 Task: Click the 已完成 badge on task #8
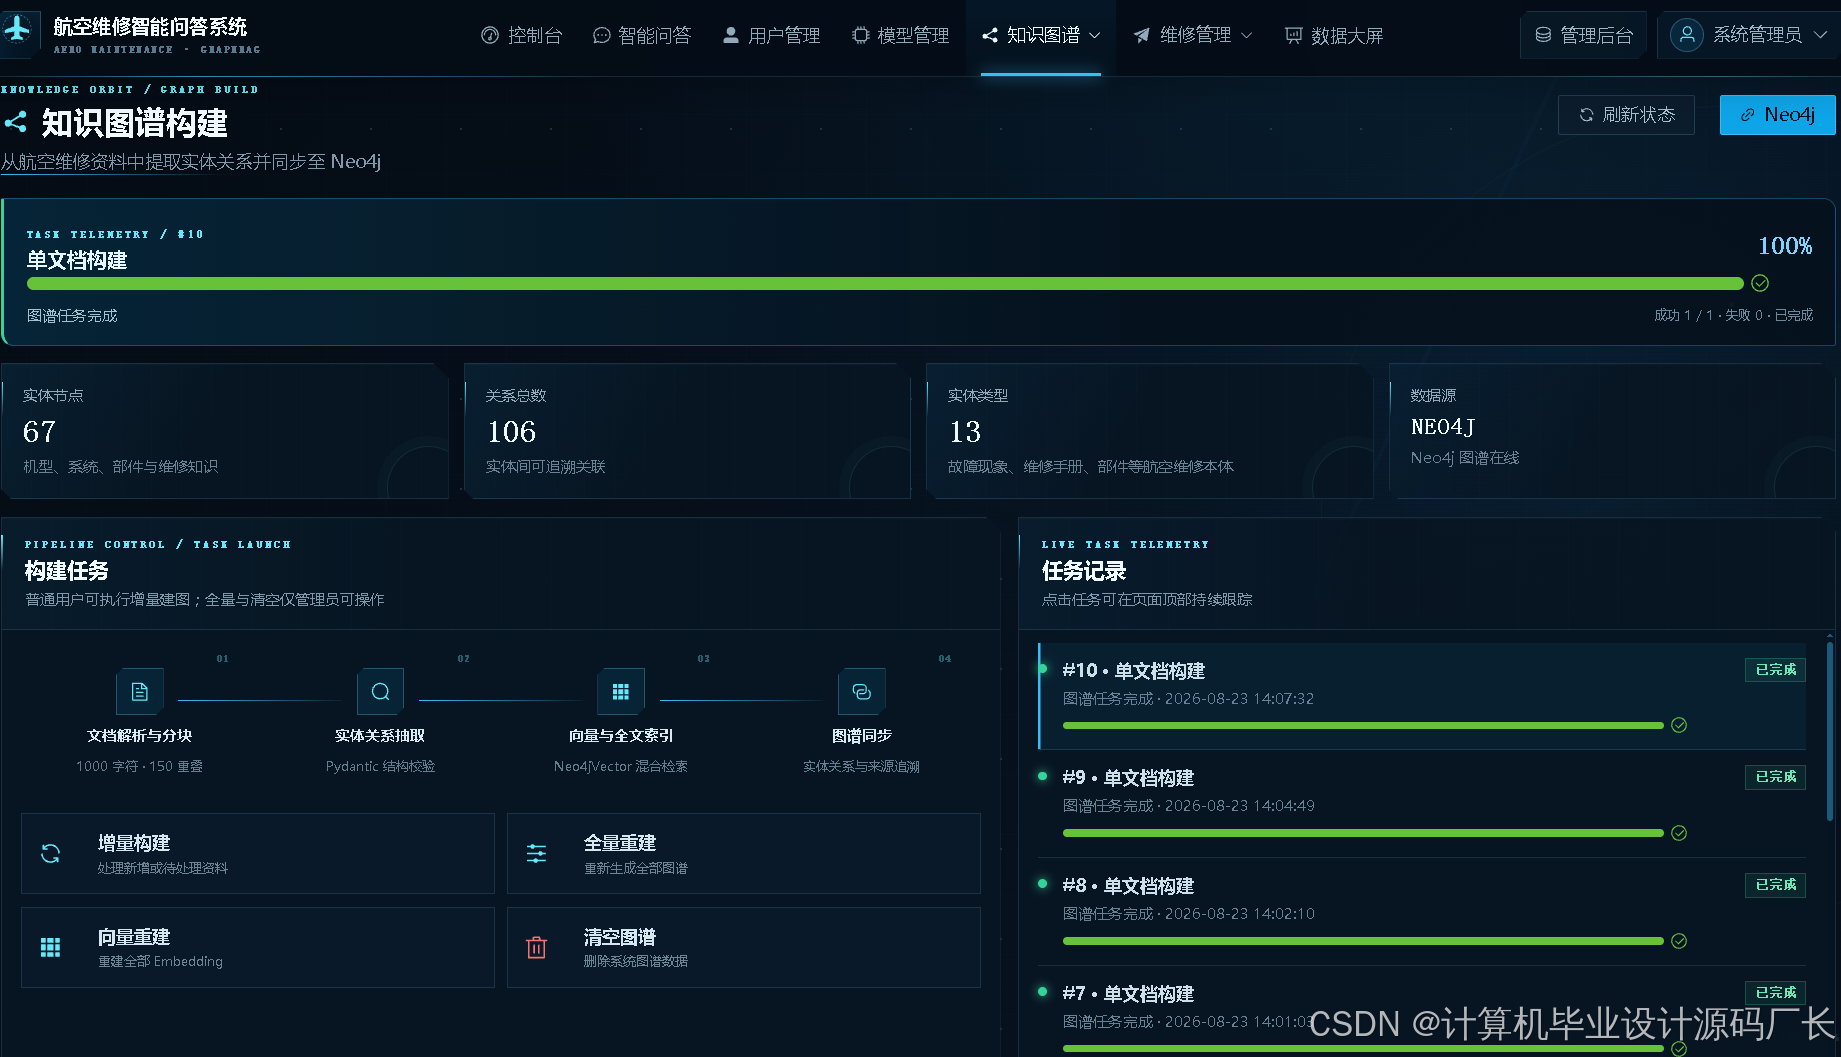point(1775,885)
